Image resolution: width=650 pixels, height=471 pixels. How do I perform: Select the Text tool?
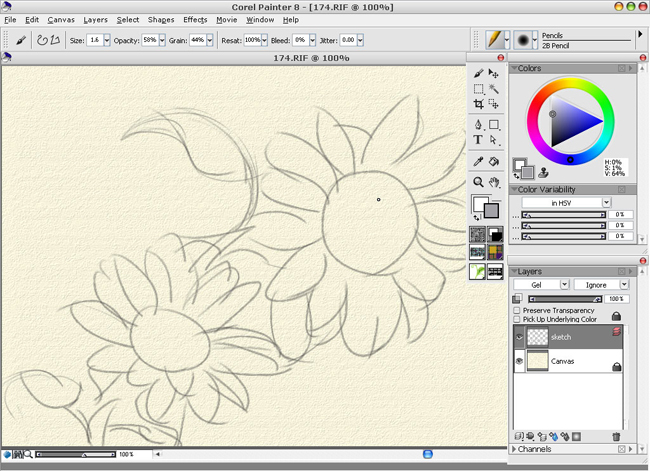pos(479,140)
